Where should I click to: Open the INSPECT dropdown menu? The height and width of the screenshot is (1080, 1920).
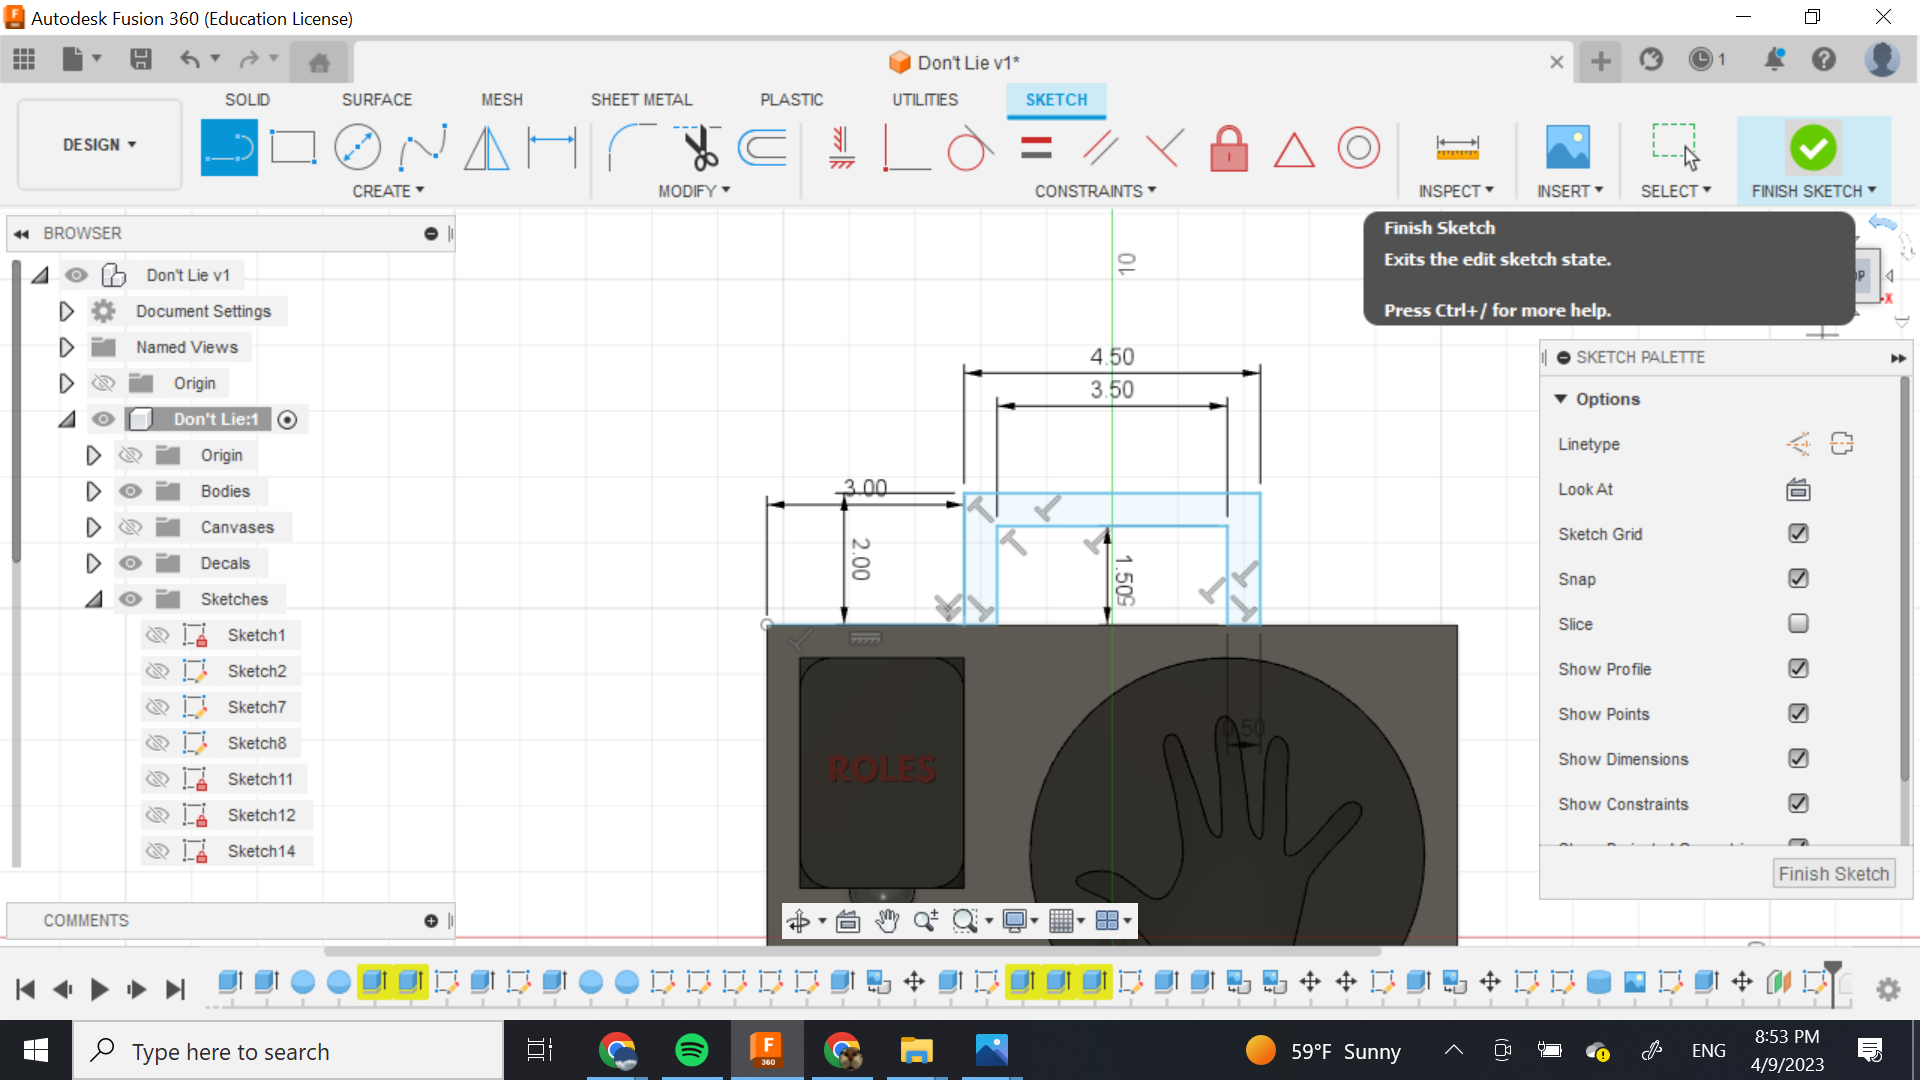pos(1456,191)
